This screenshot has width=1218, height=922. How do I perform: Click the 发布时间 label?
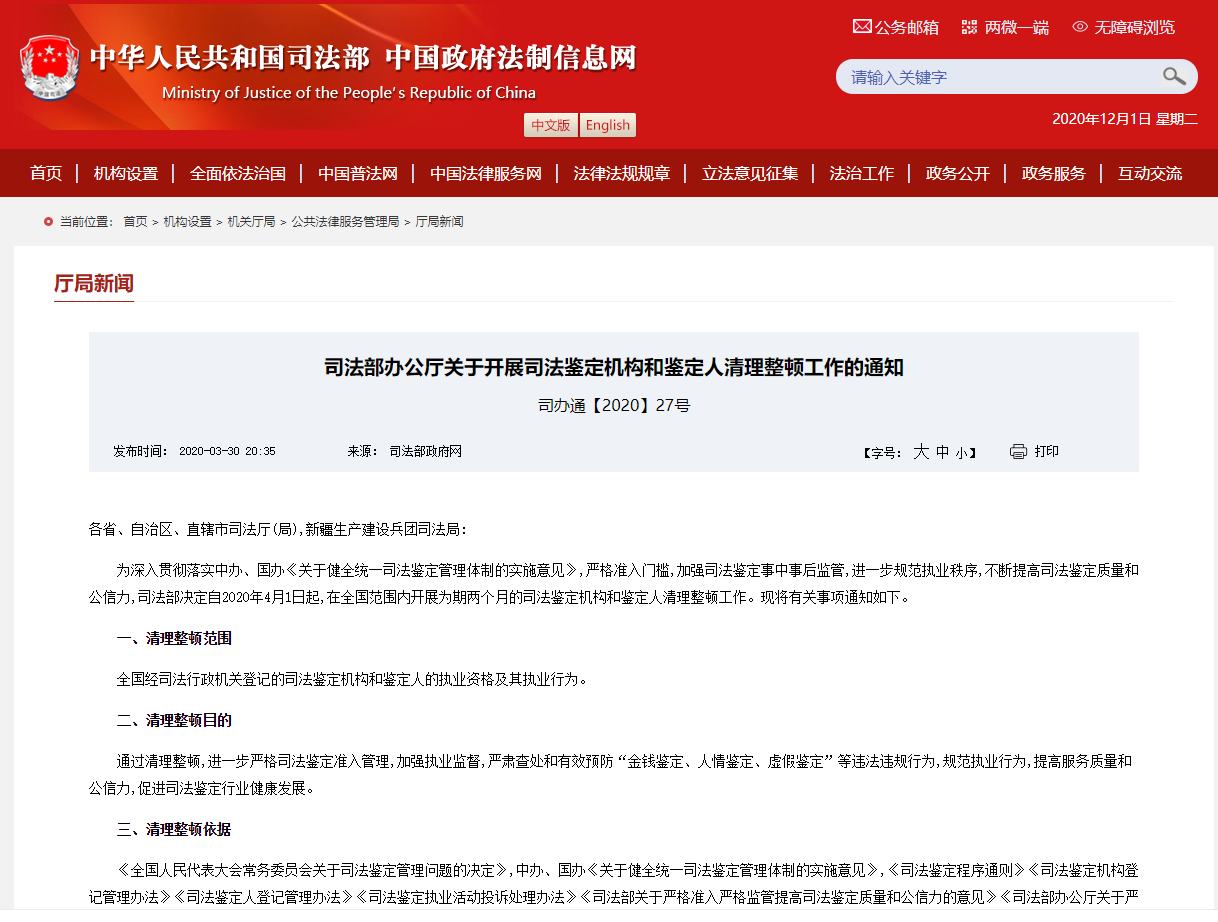140,452
